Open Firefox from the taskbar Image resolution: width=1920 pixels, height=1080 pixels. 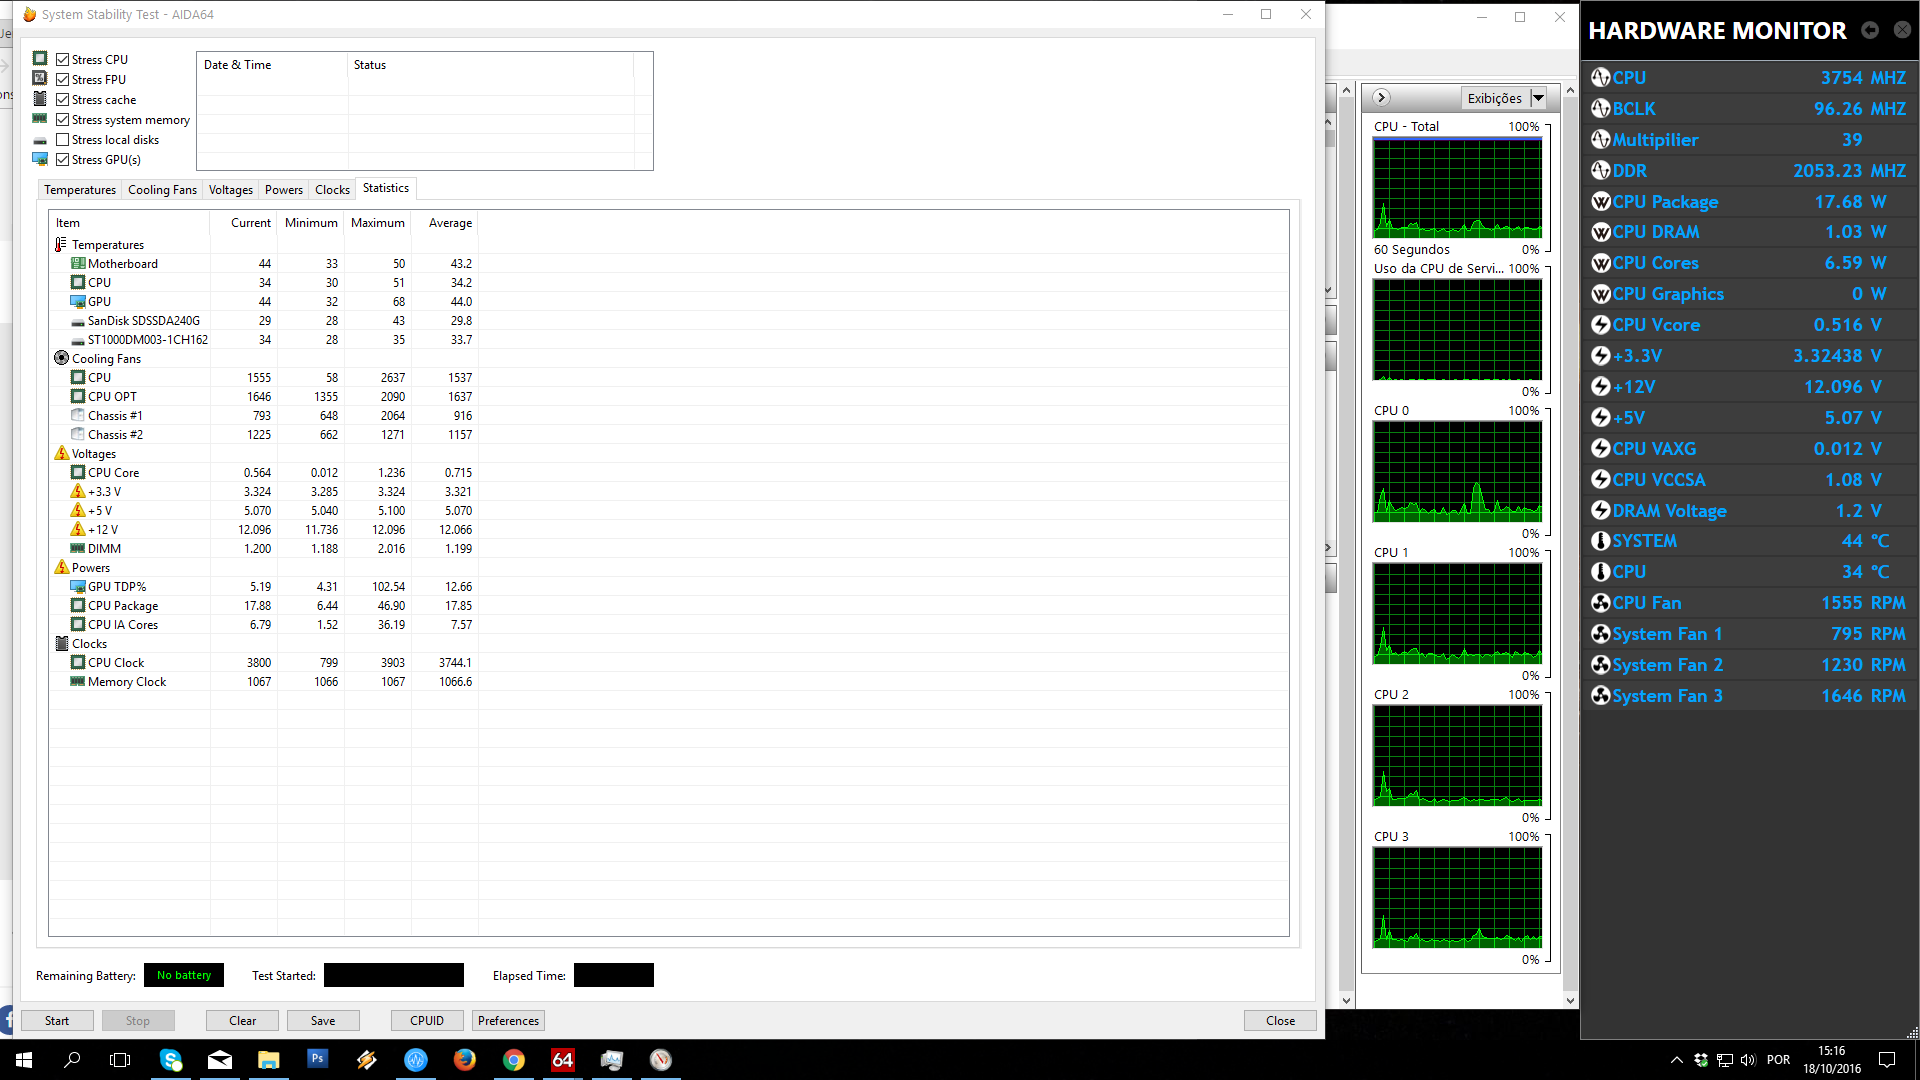click(465, 1060)
